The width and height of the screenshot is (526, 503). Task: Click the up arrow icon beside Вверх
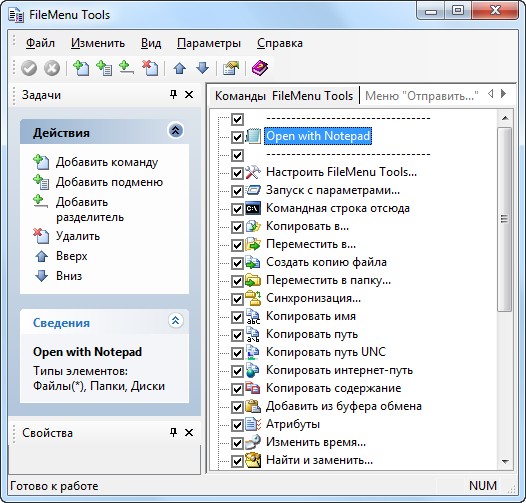coord(41,256)
